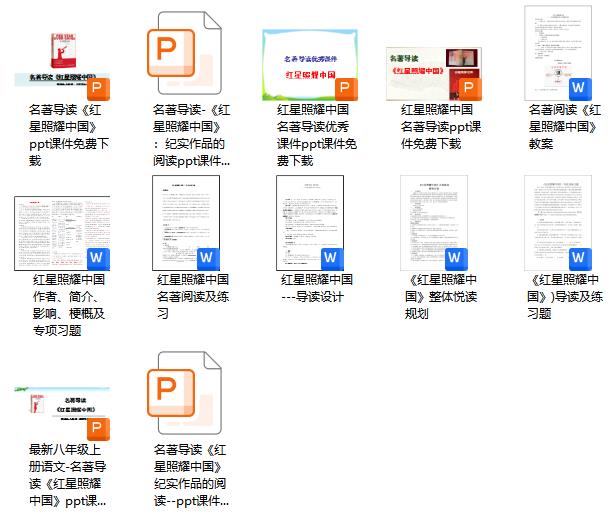
Task: Open the 红星照耀中国名著导读ppt课件免费下载 slide thumbnail
Action: (x=432, y=72)
